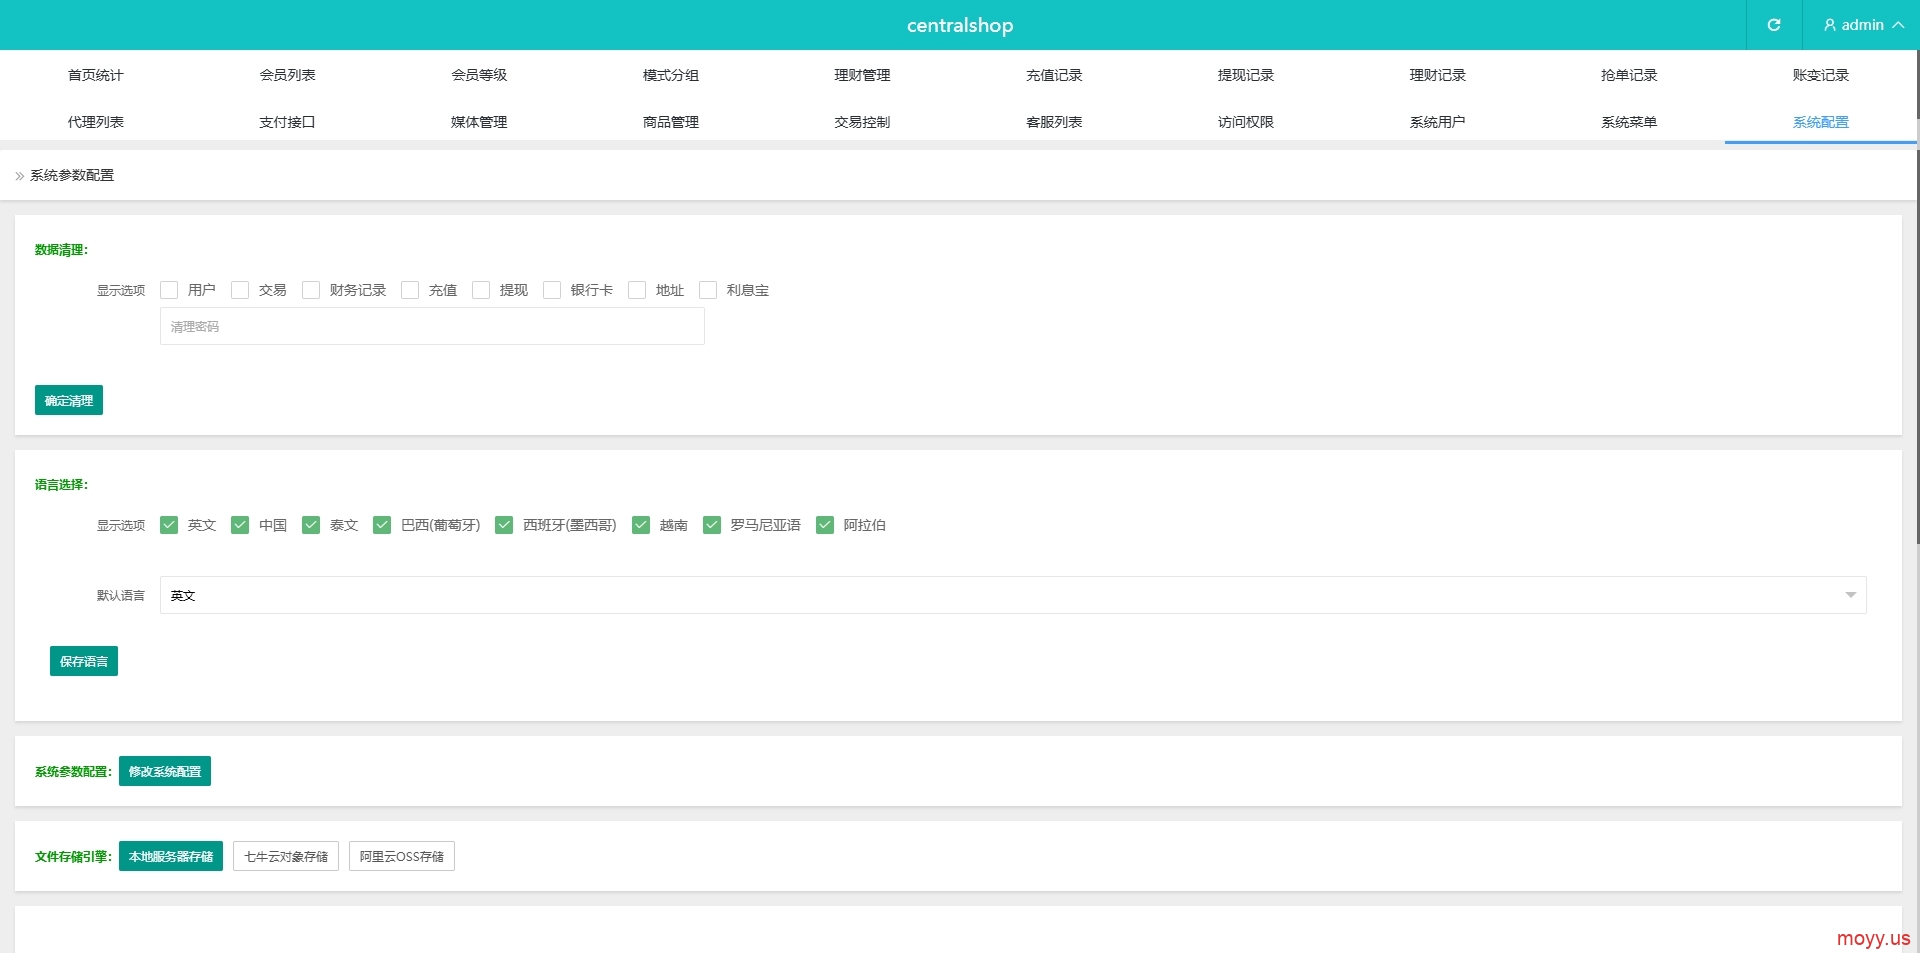
Task: Open the 提现记录 menu
Action: 1246,75
